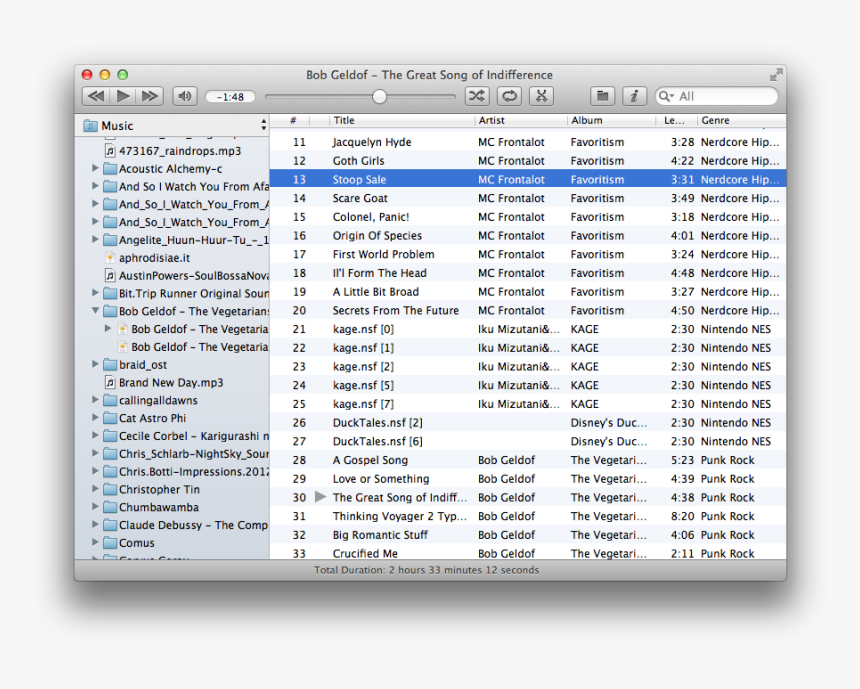This screenshot has width=860, height=689.
Task: Open the Music source dropdown
Action: tap(262, 125)
